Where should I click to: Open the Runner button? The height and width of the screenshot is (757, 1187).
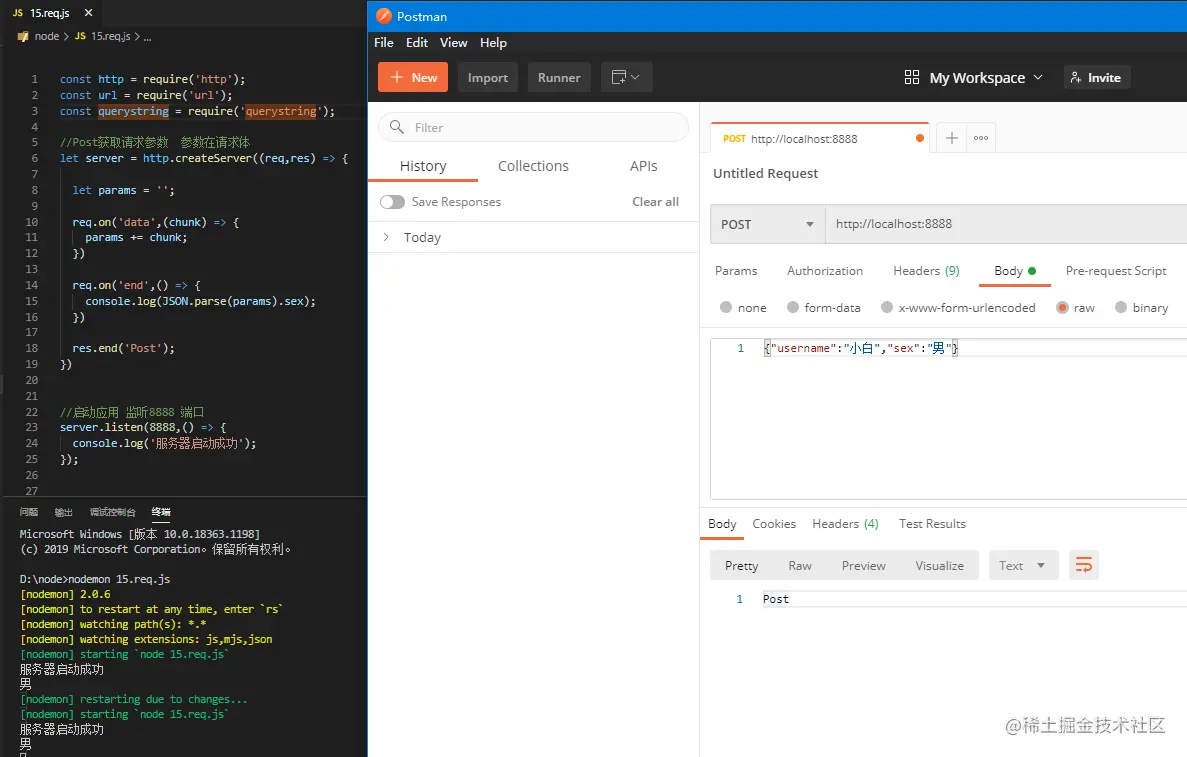click(x=559, y=77)
